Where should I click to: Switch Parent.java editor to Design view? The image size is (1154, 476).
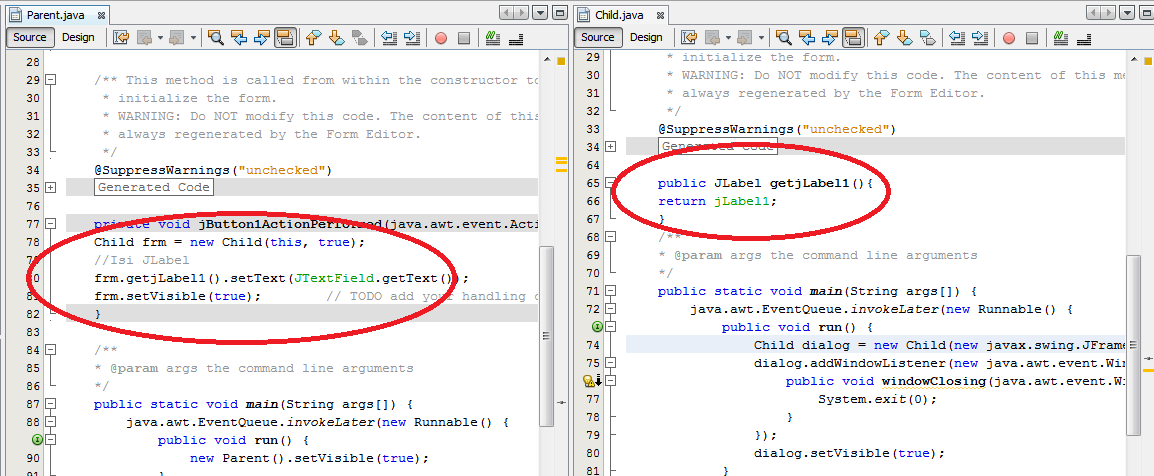(x=78, y=38)
